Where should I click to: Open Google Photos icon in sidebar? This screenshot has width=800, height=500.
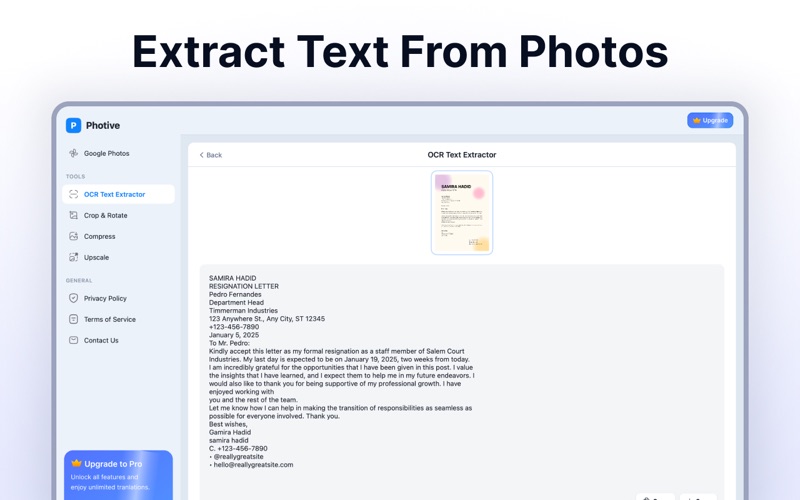[73, 153]
